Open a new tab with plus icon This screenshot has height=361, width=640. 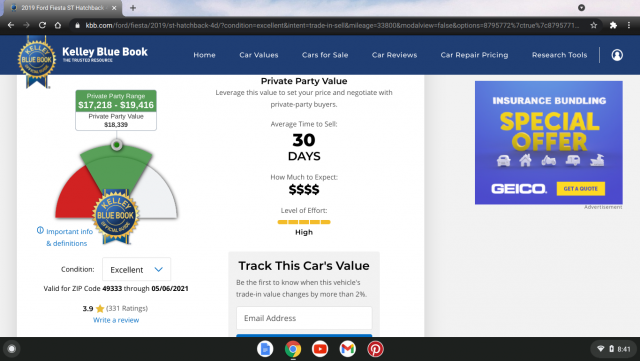[133, 8]
